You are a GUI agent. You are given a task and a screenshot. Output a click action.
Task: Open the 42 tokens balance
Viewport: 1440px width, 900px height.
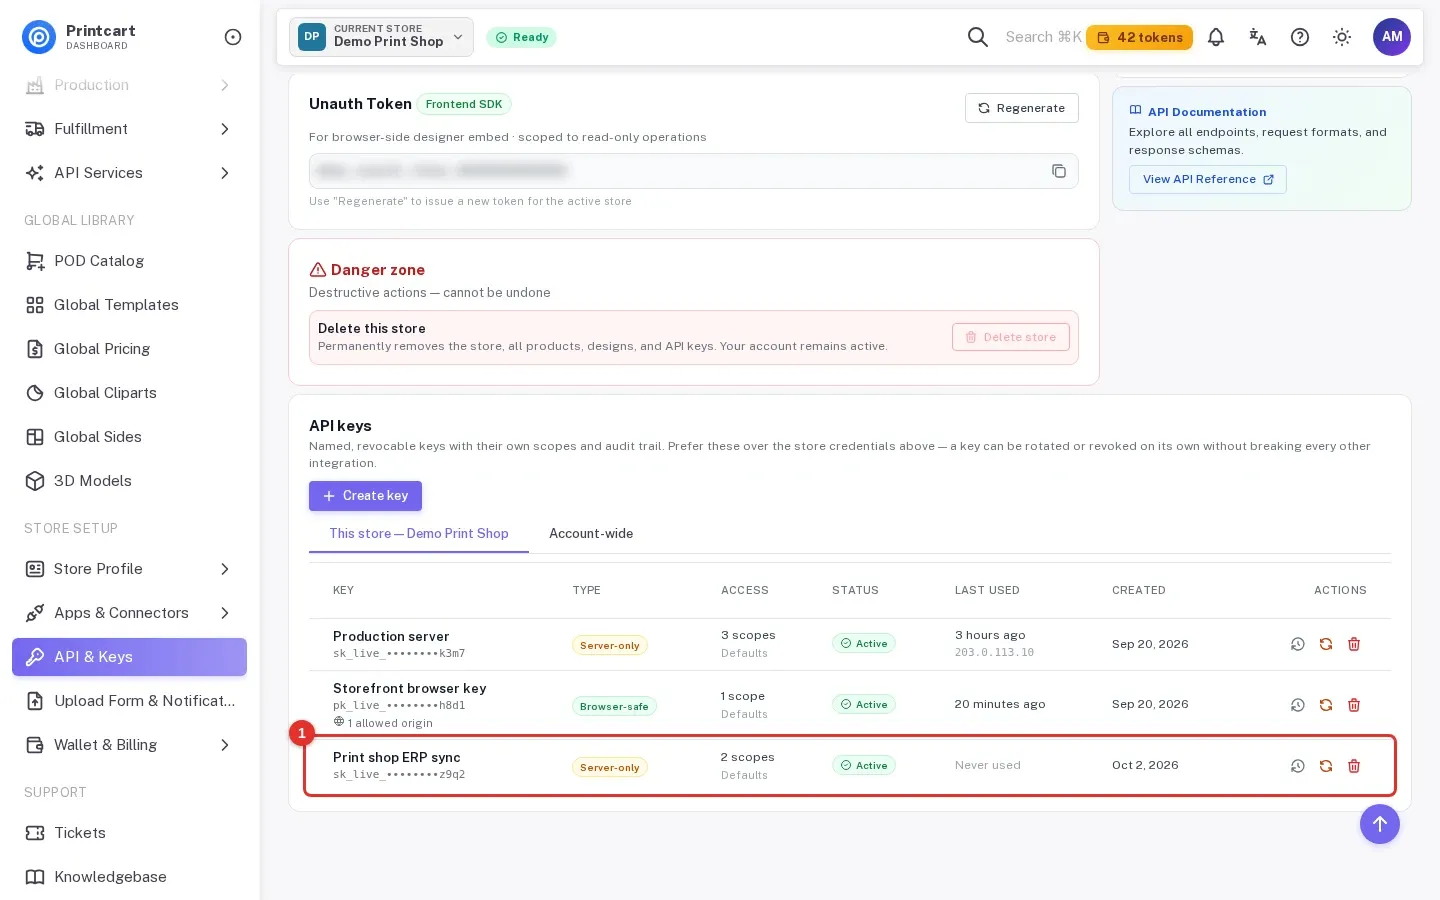click(1139, 37)
